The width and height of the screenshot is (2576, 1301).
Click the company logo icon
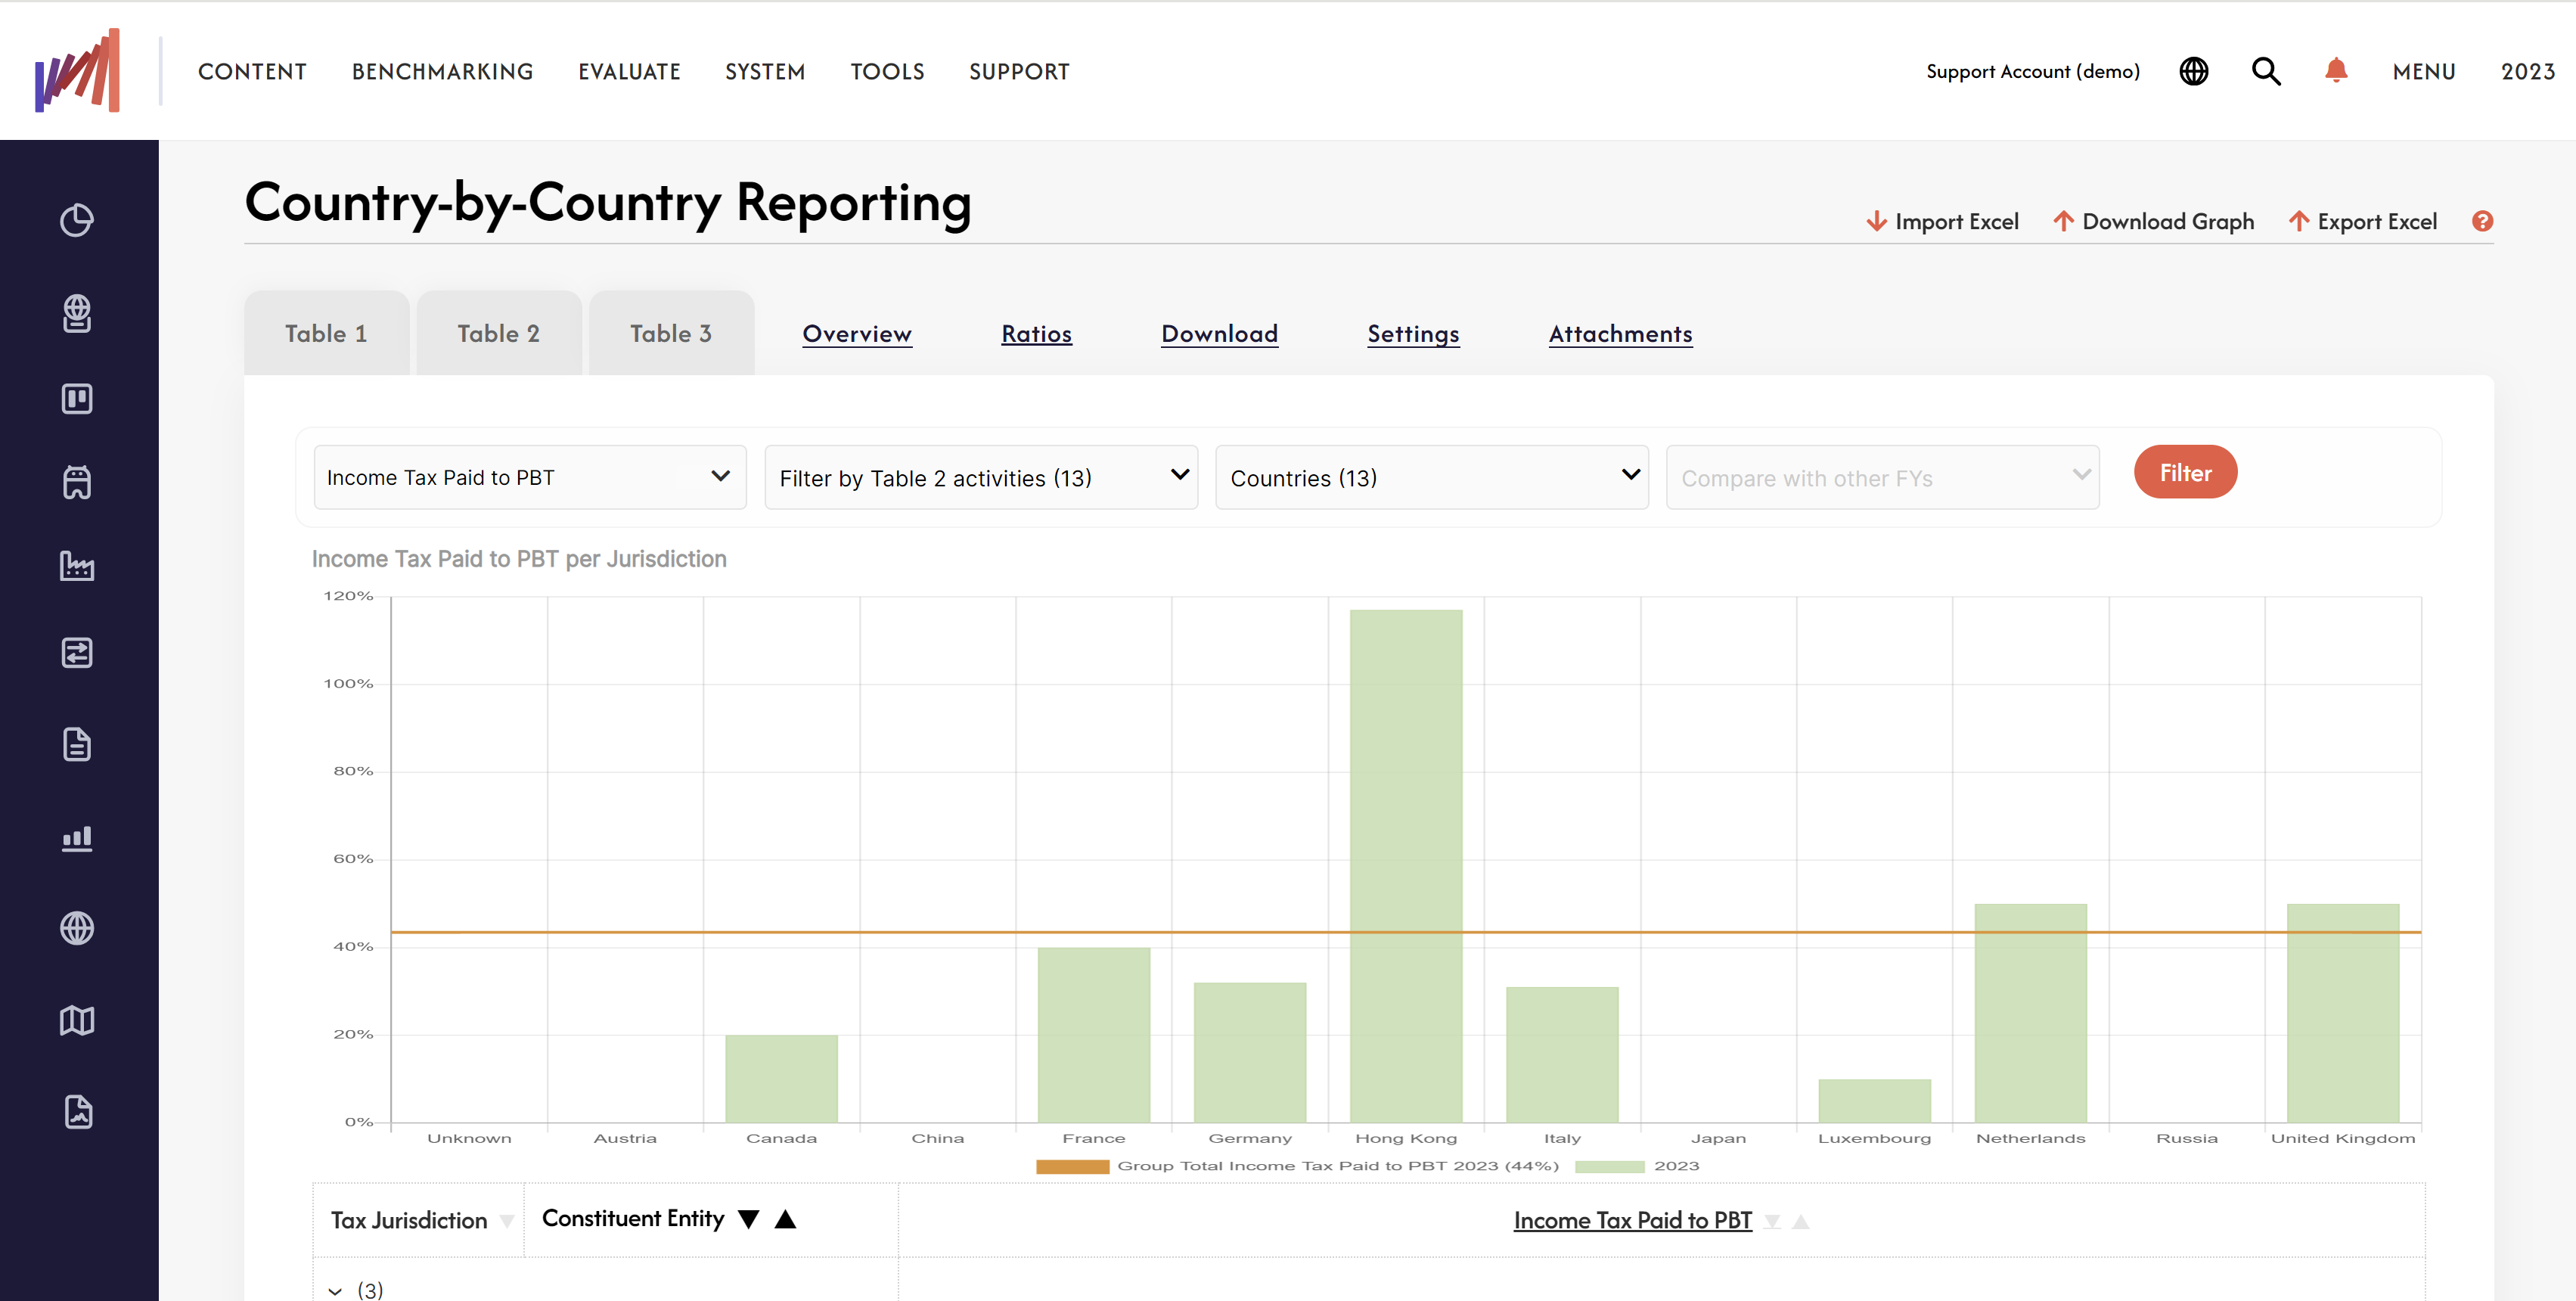77,70
